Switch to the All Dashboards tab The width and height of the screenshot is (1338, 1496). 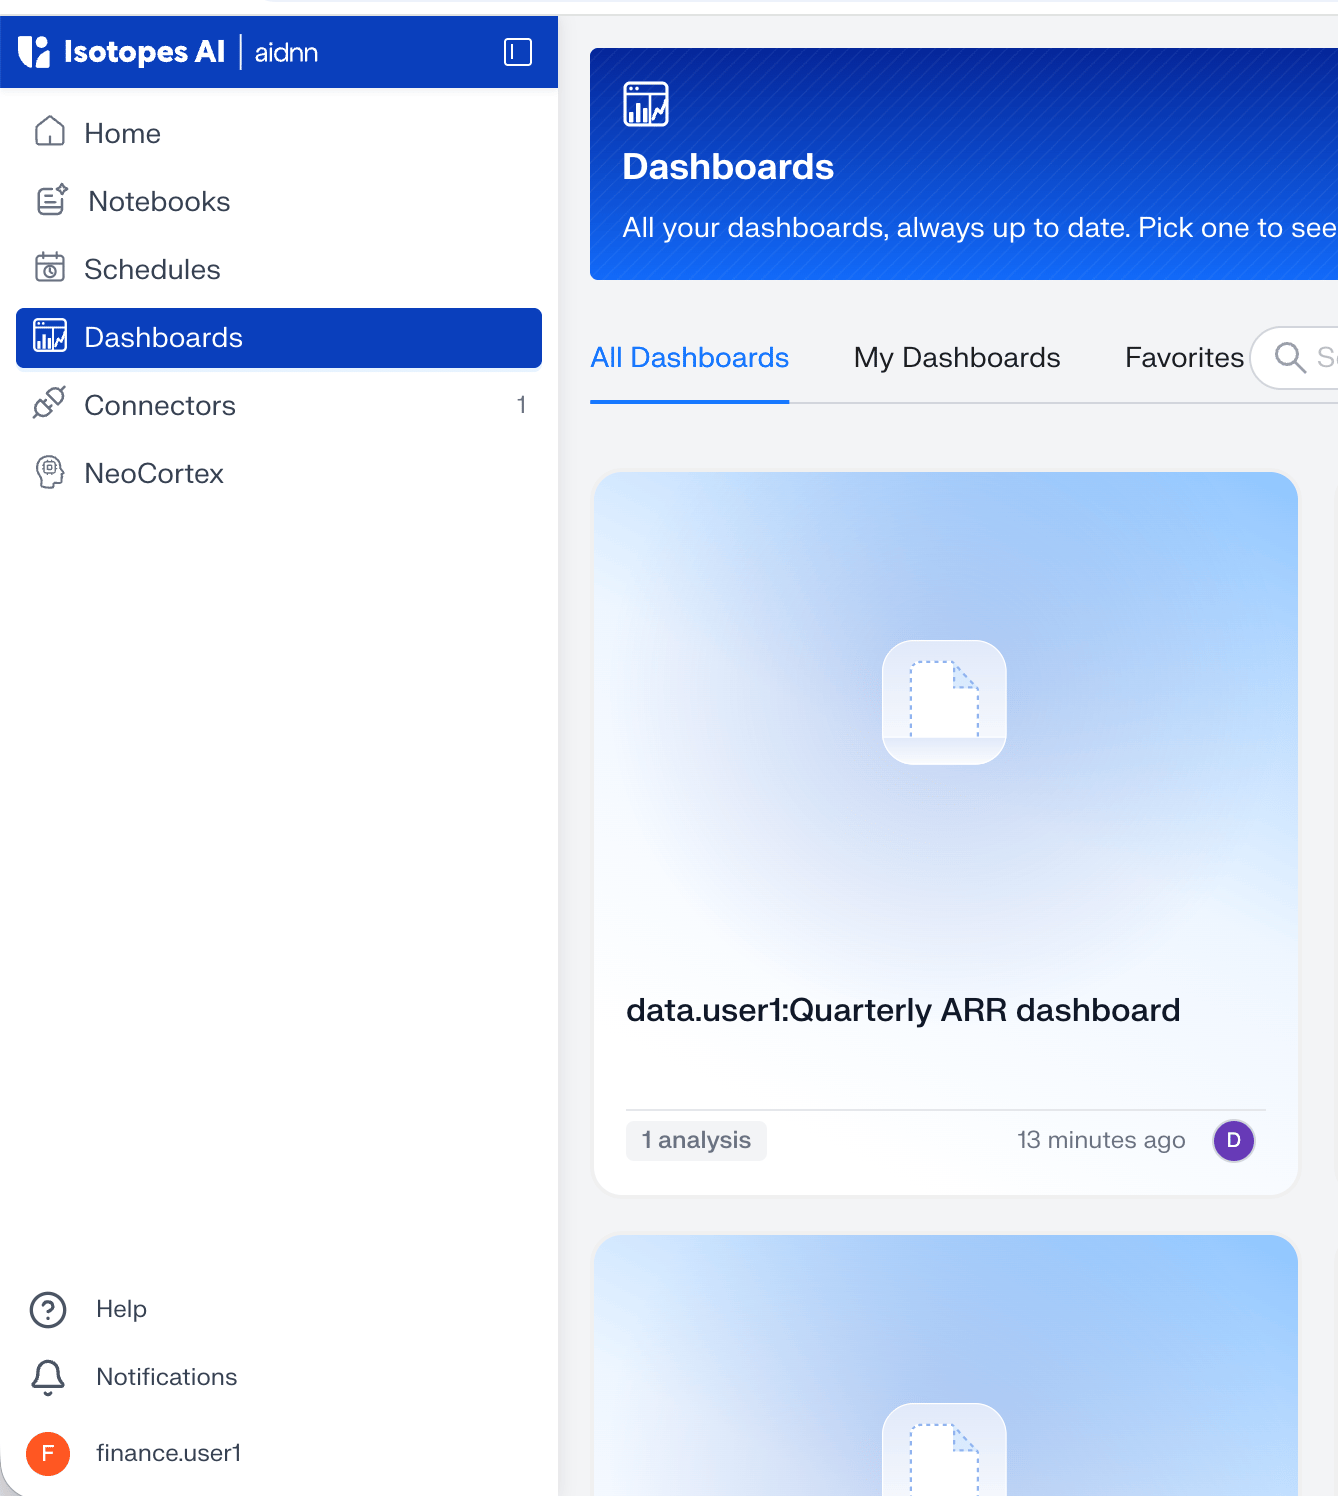pos(690,357)
